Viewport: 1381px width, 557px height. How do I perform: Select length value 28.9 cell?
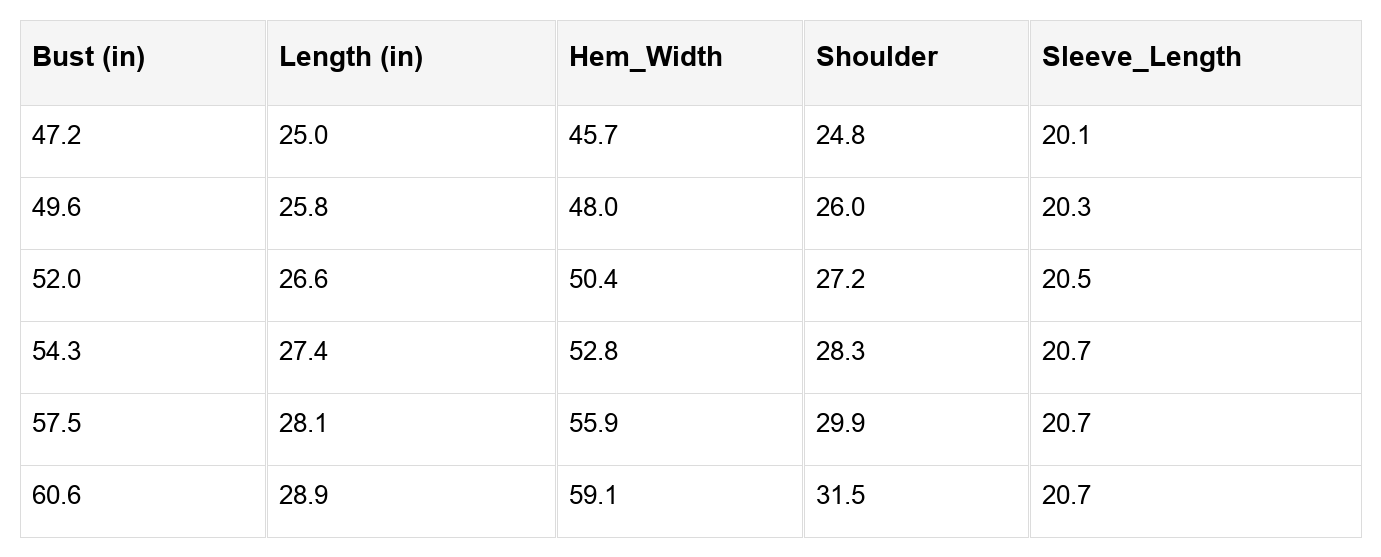[303, 496]
